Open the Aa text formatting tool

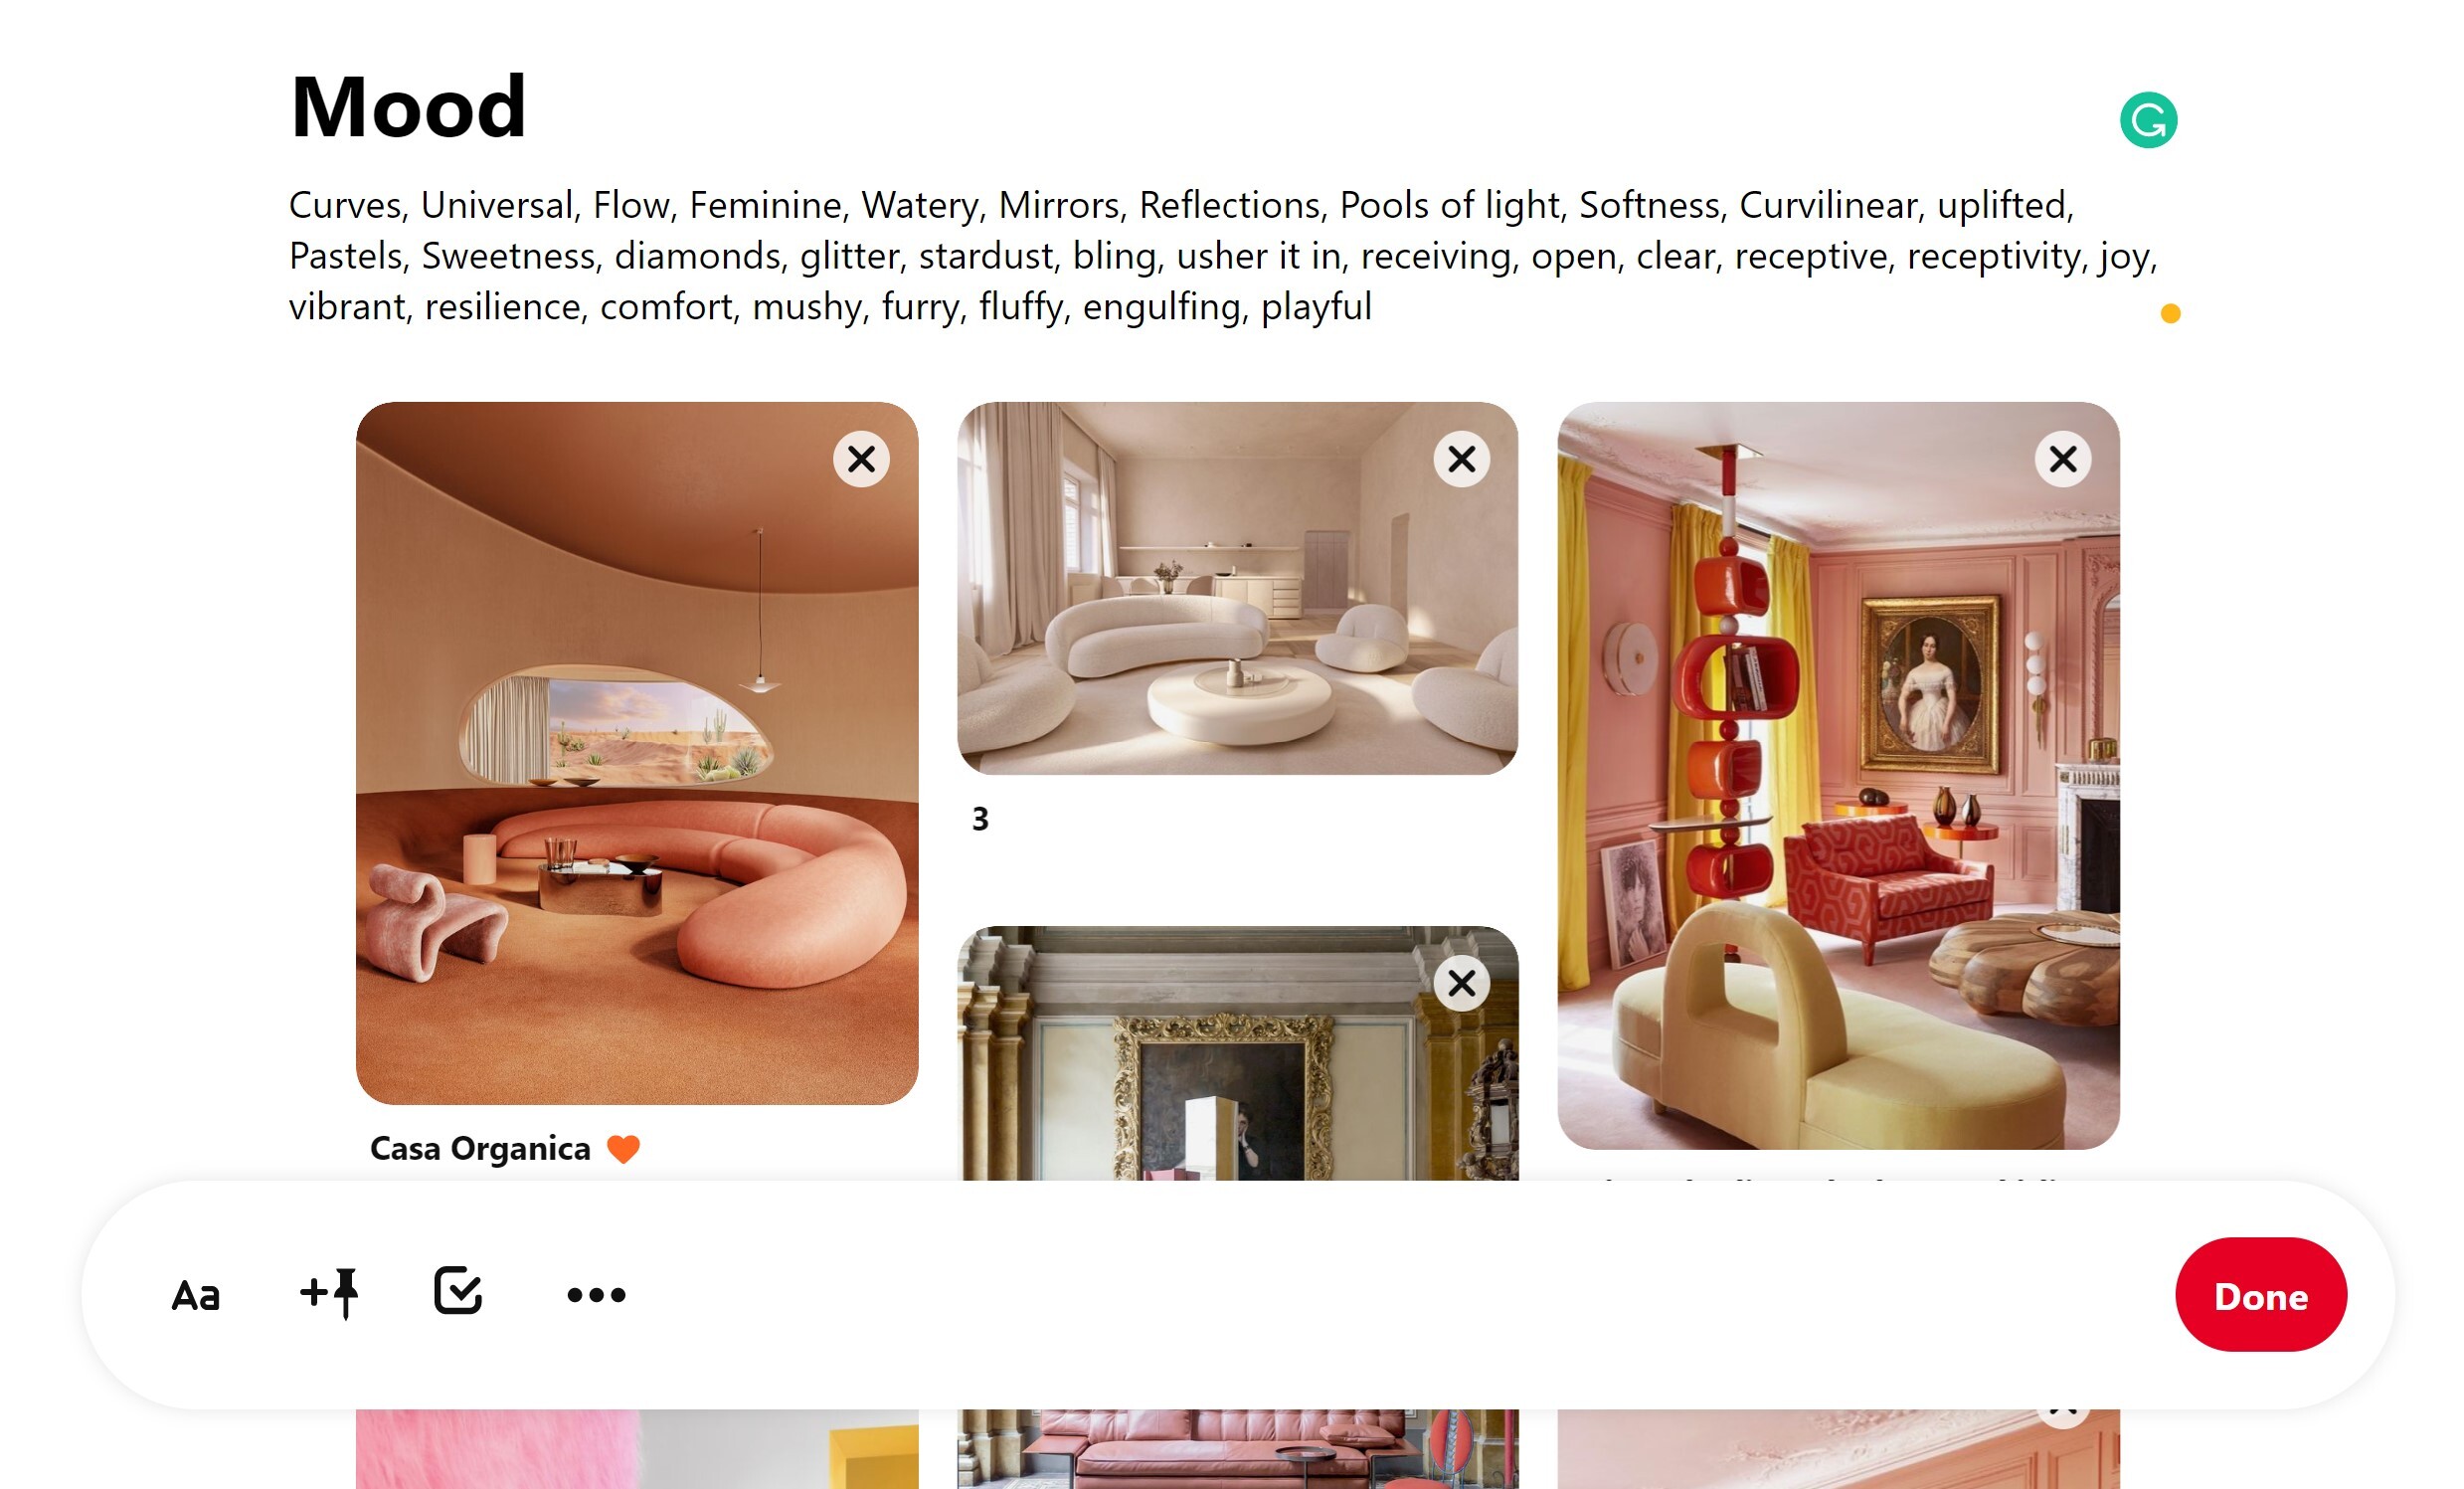click(195, 1296)
